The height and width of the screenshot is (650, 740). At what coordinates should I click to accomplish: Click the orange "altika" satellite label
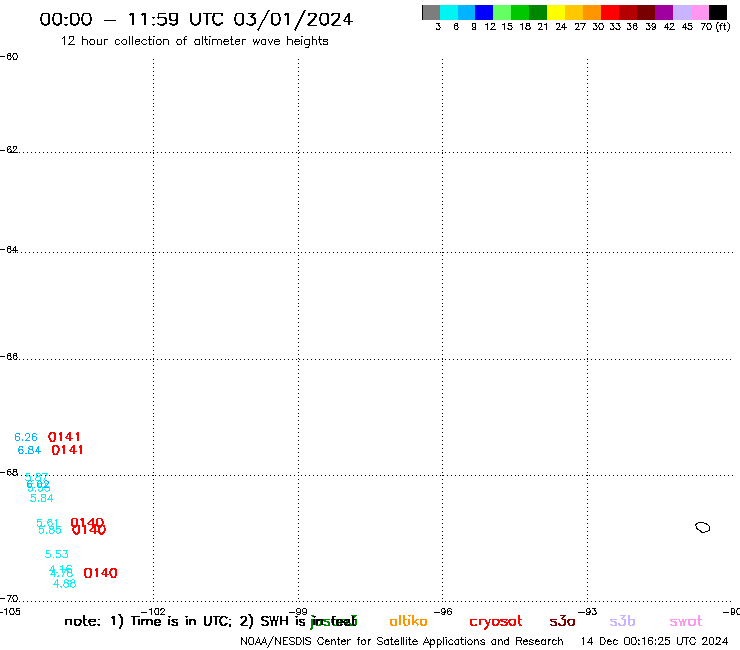[408, 621]
